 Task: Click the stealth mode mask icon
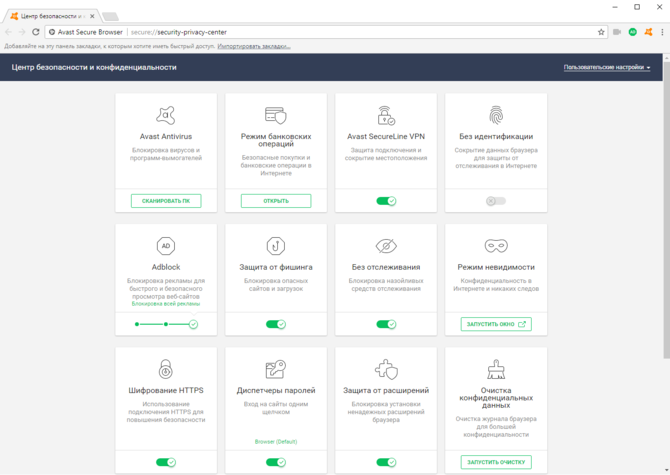point(496,246)
